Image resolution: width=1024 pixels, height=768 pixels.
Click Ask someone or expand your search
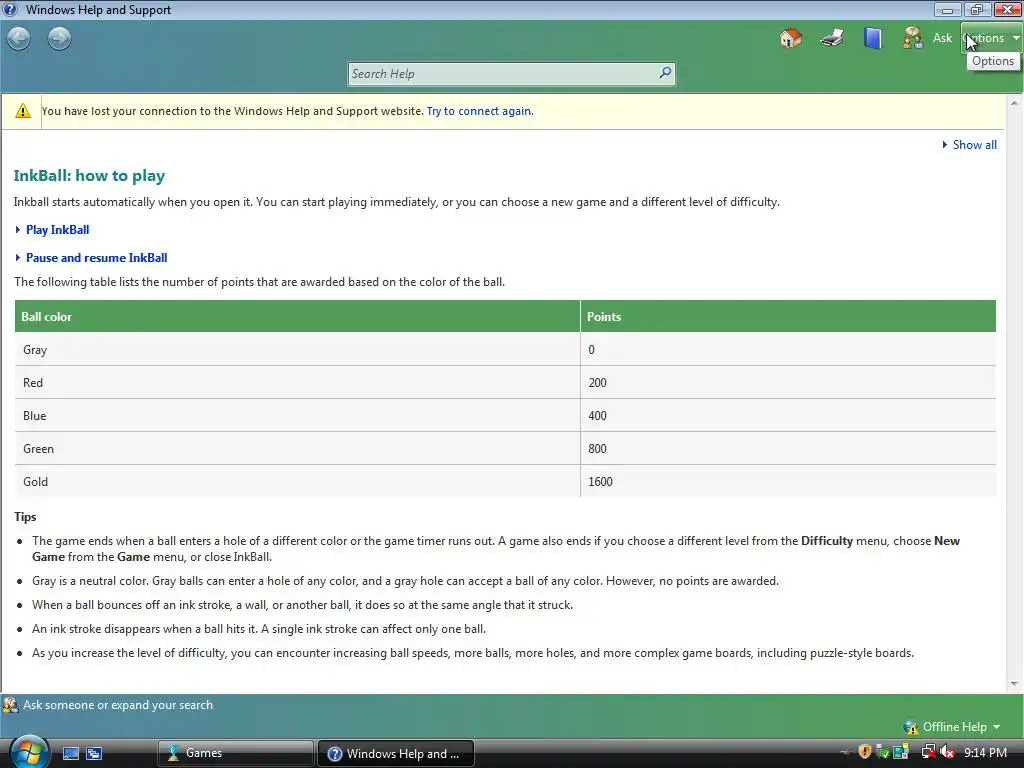[118, 705]
